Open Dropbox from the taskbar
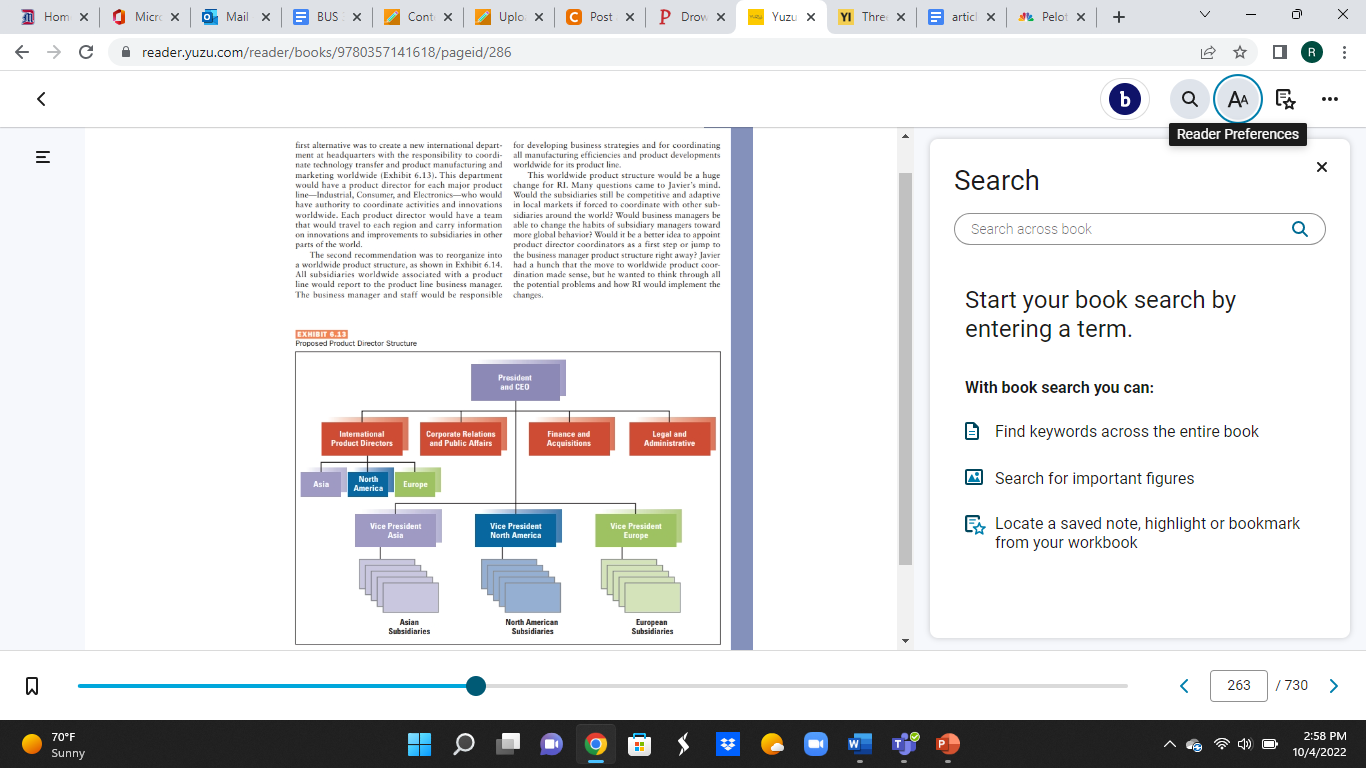The height and width of the screenshot is (768, 1366). [x=728, y=744]
